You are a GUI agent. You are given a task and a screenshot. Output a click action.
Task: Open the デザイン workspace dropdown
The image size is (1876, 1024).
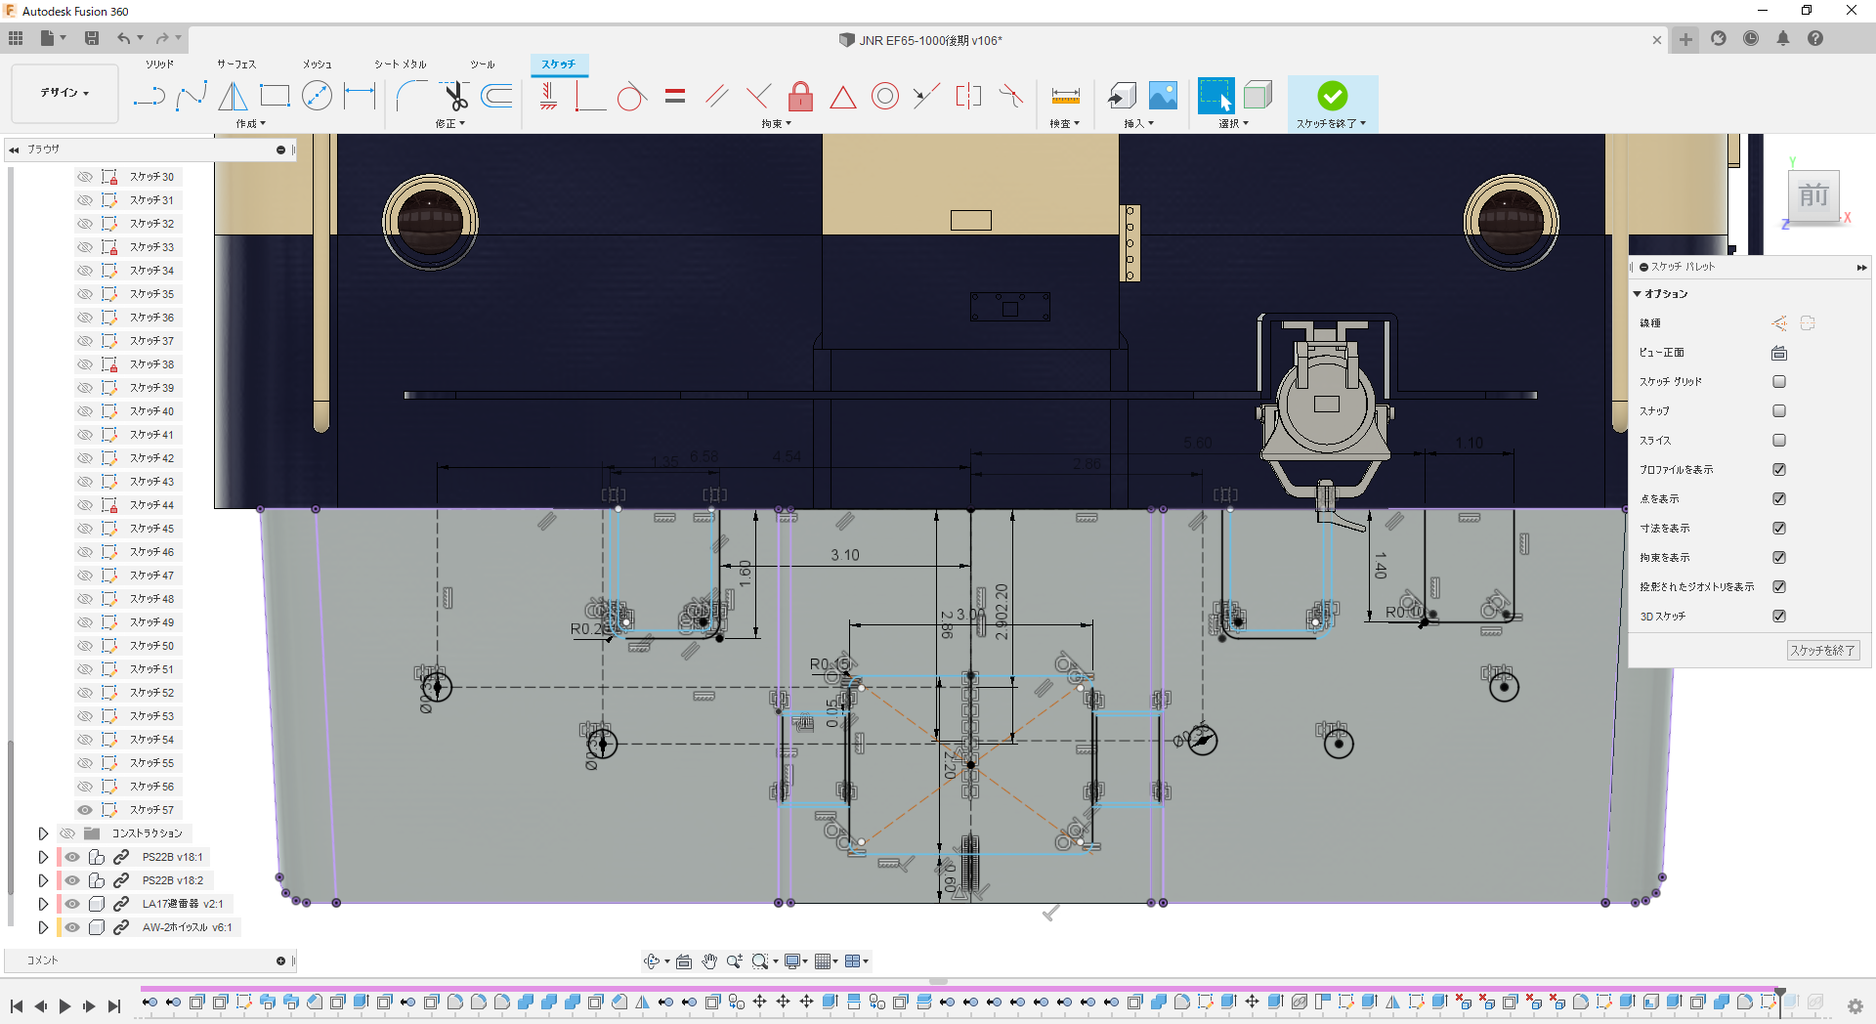pyautogui.click(x=65, y=93)
